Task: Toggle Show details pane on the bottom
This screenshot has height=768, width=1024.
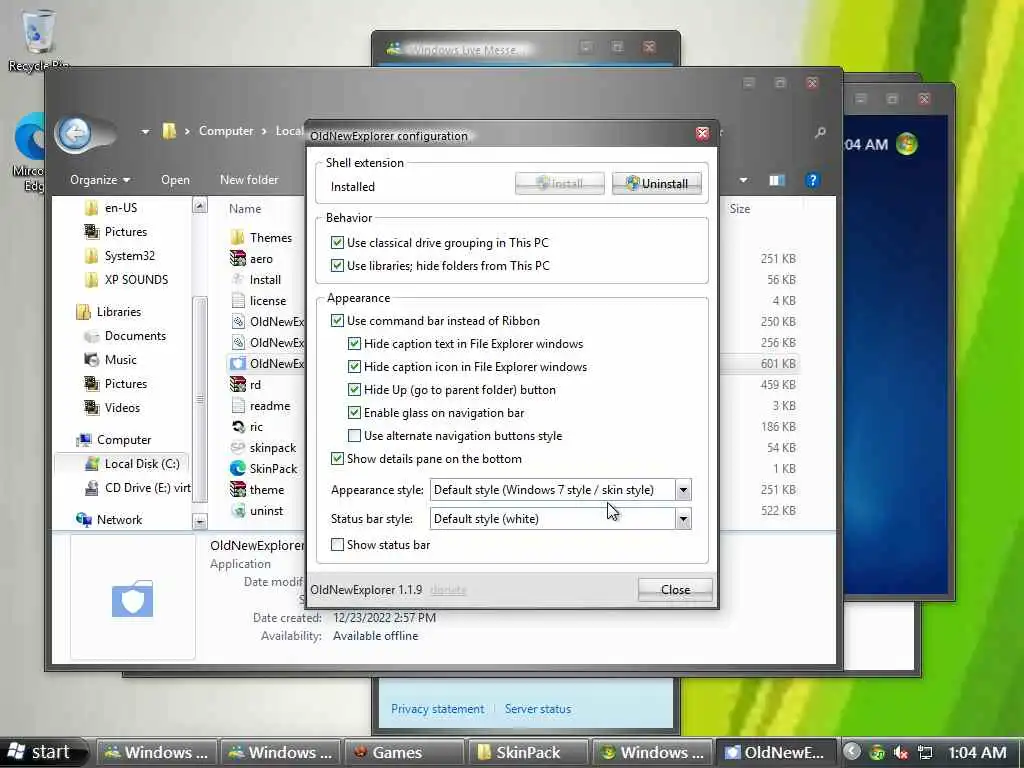Action: [x=337, y=458]
